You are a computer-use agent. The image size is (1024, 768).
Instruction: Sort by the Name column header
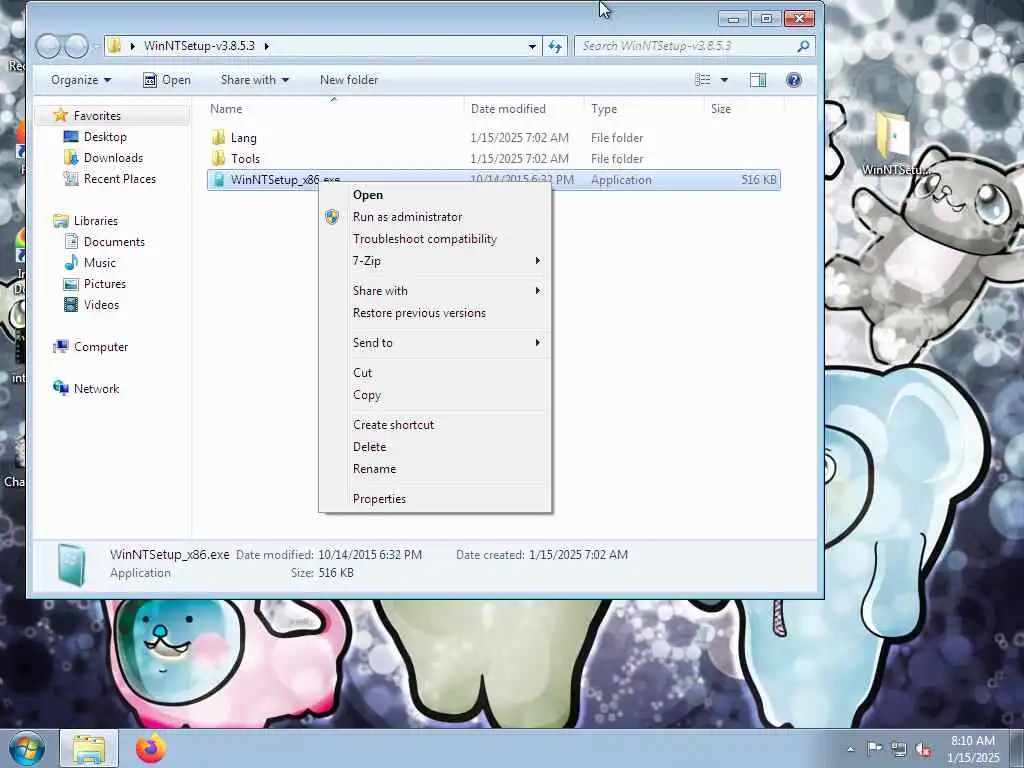coord(334,108)
